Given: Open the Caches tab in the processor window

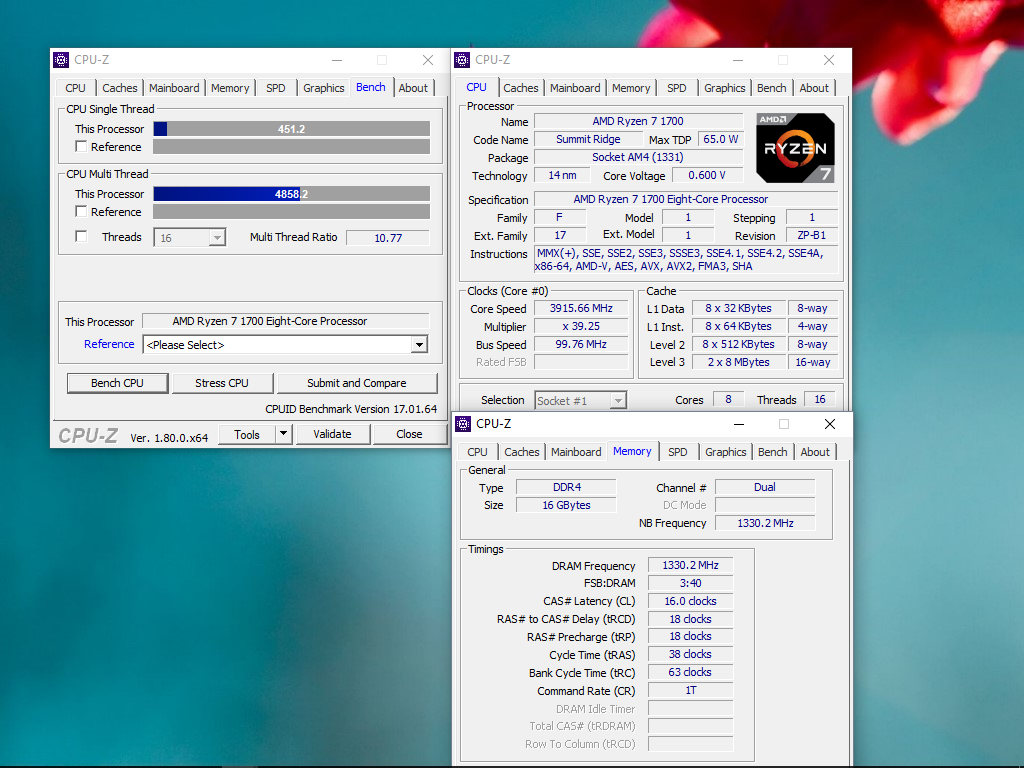Looking at the screenshot, I should tap(520, 88).
